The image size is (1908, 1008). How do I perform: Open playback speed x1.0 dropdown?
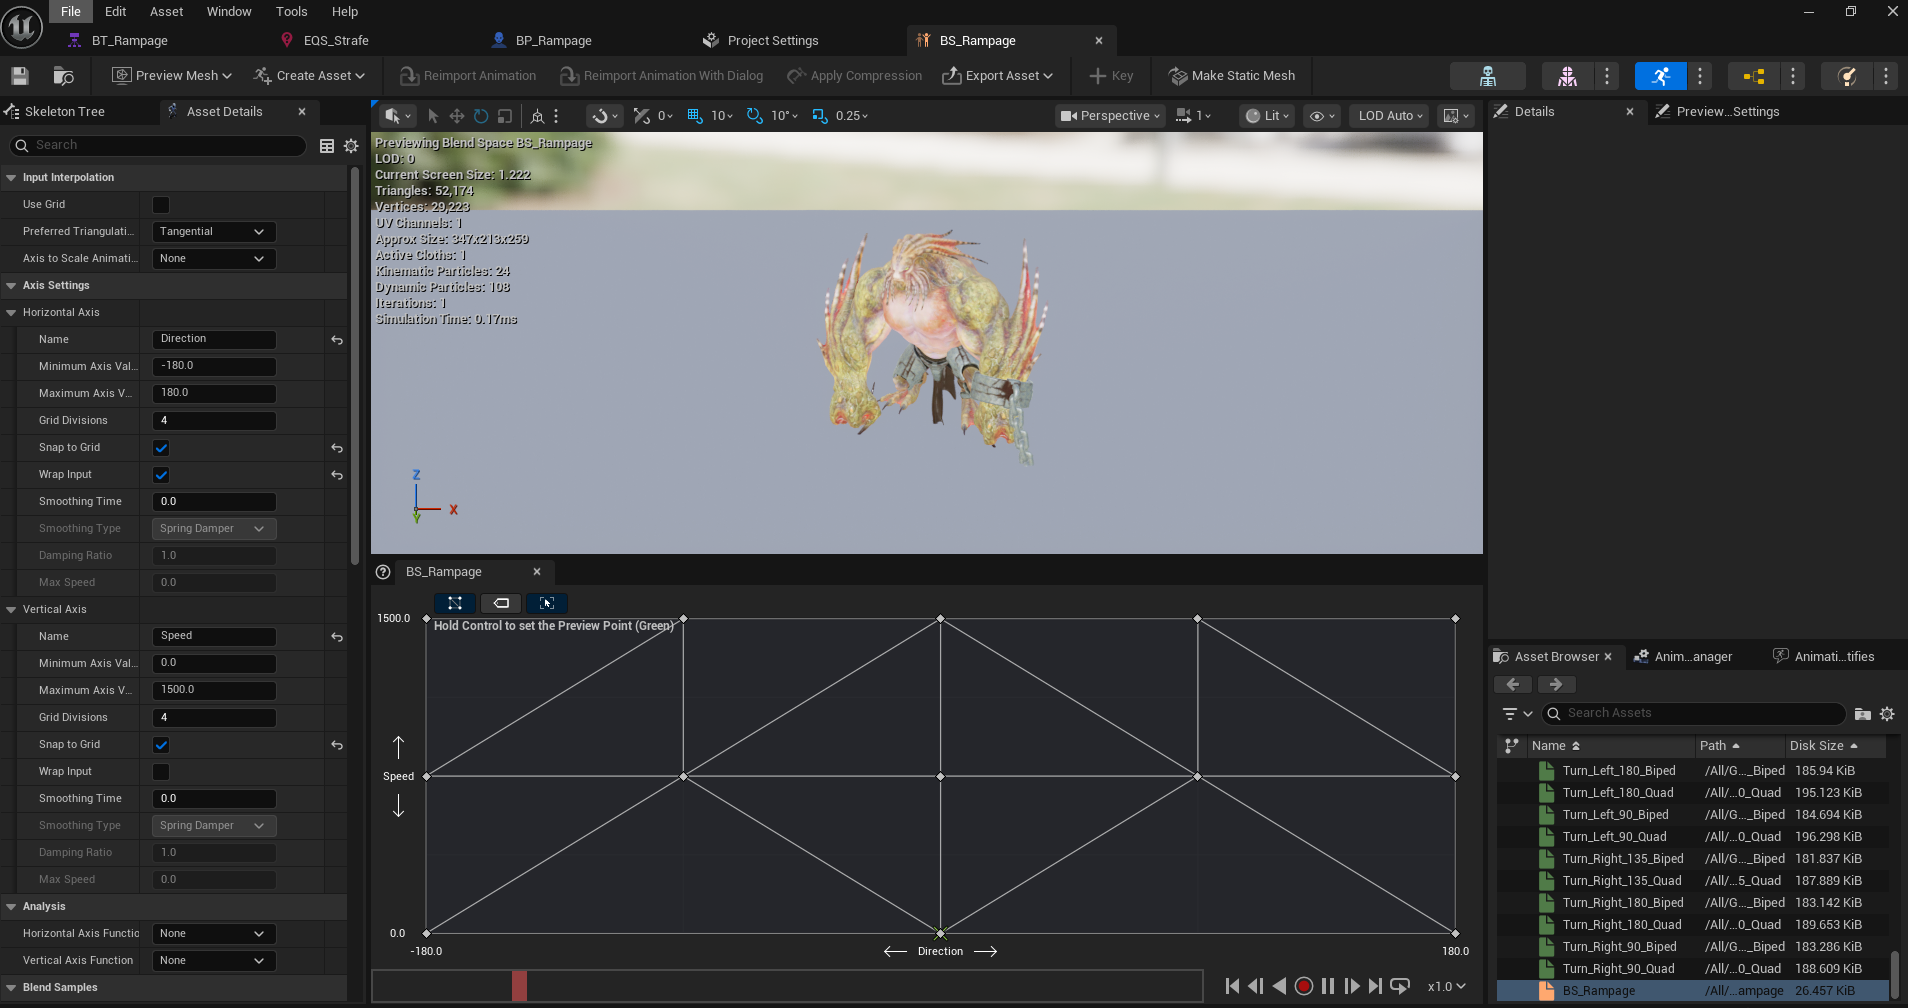coord(1447,987)
